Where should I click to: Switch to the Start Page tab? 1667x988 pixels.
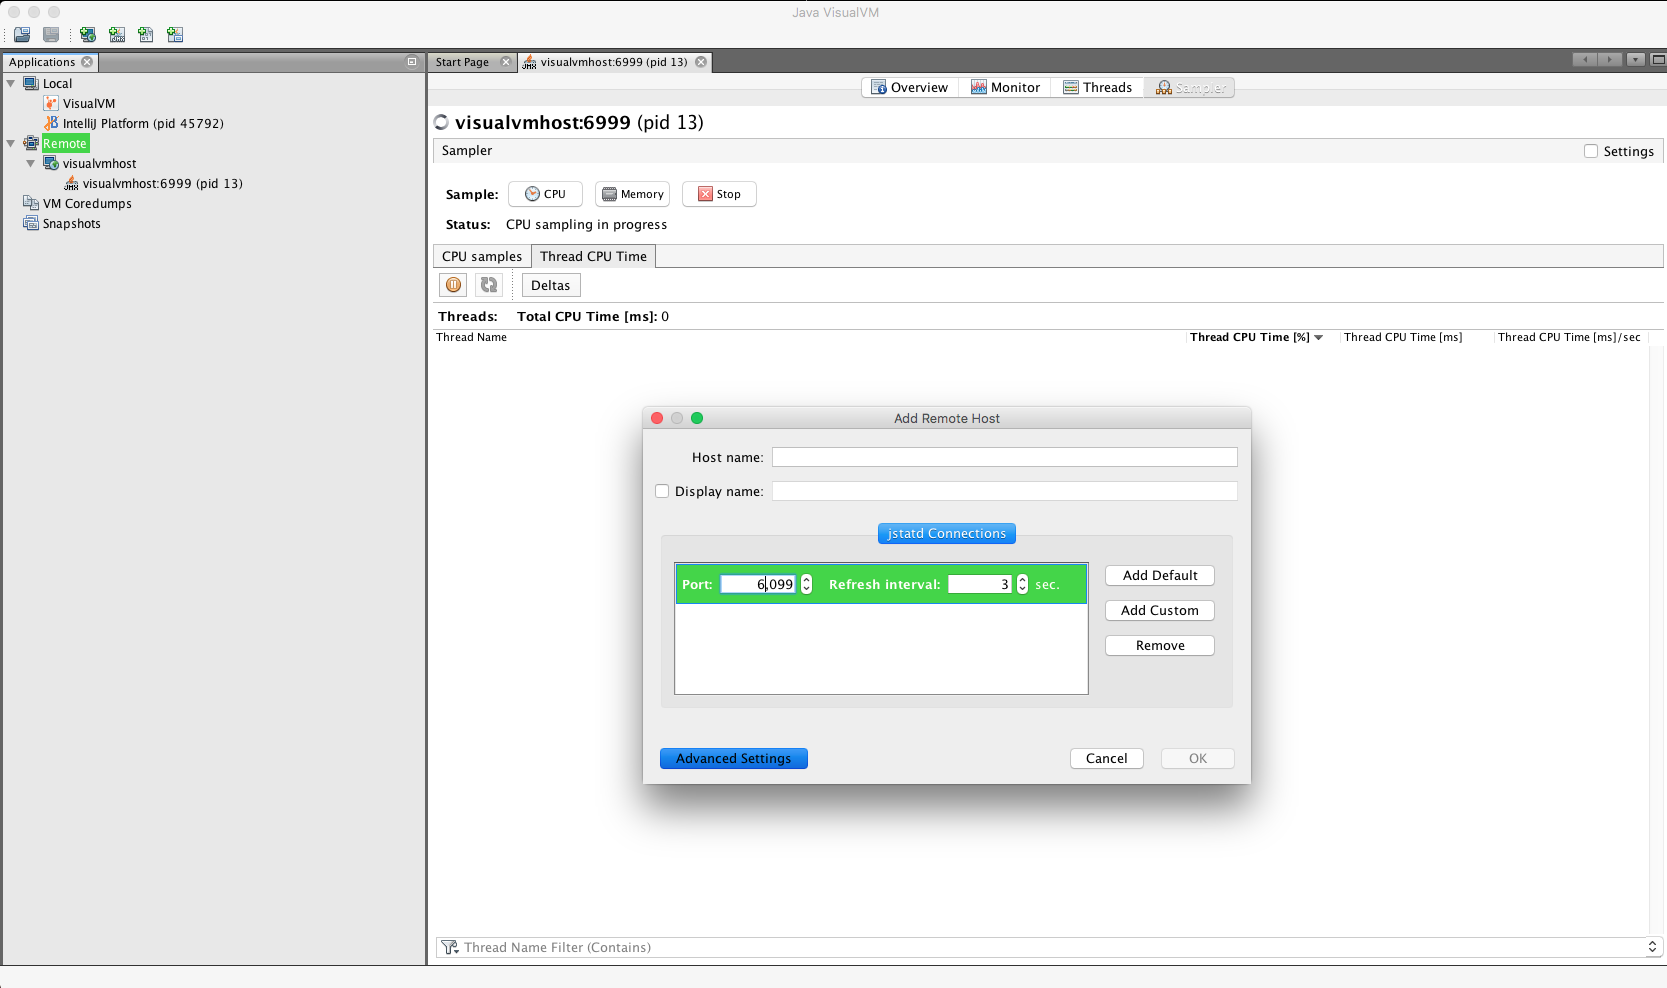(x=462, y=62)
